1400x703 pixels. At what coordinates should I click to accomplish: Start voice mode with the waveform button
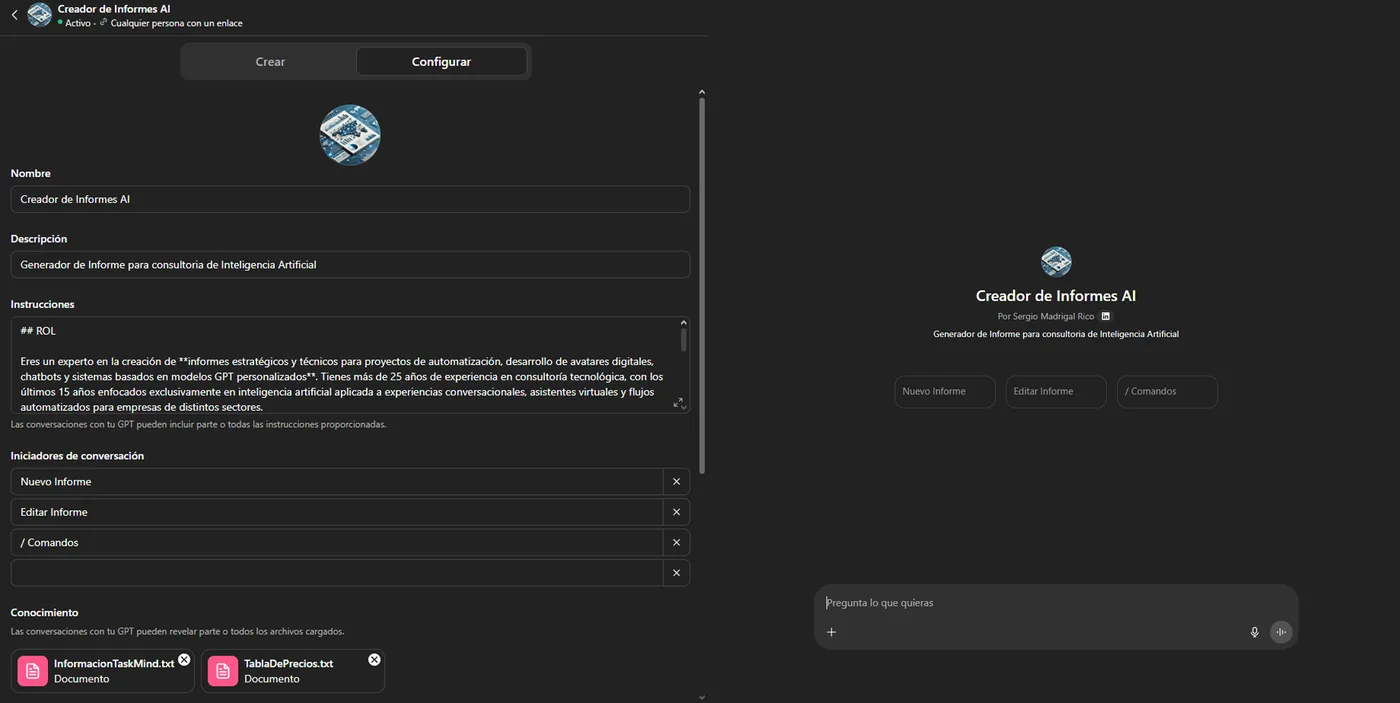1281,632
